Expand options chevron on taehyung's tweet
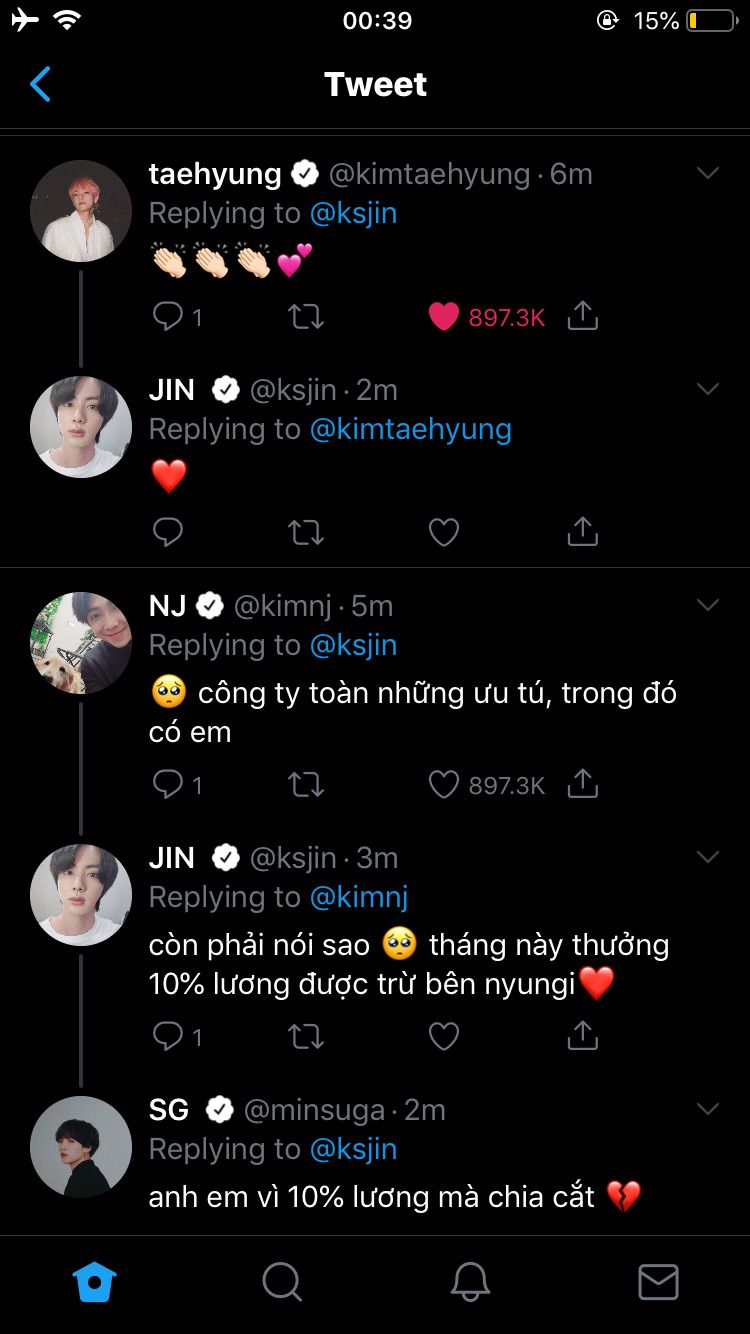Image resolution: width=750 pixels, height=1334 pixels. [708, 174]
